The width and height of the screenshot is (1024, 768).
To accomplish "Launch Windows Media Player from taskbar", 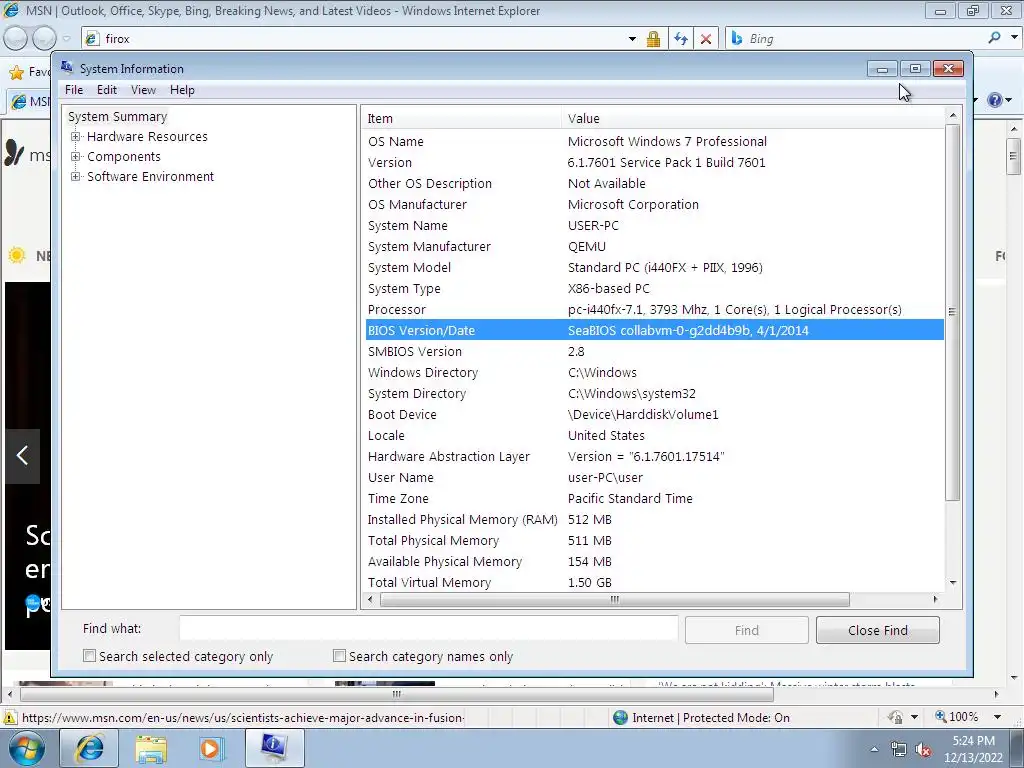I will [x=211, y=748].
